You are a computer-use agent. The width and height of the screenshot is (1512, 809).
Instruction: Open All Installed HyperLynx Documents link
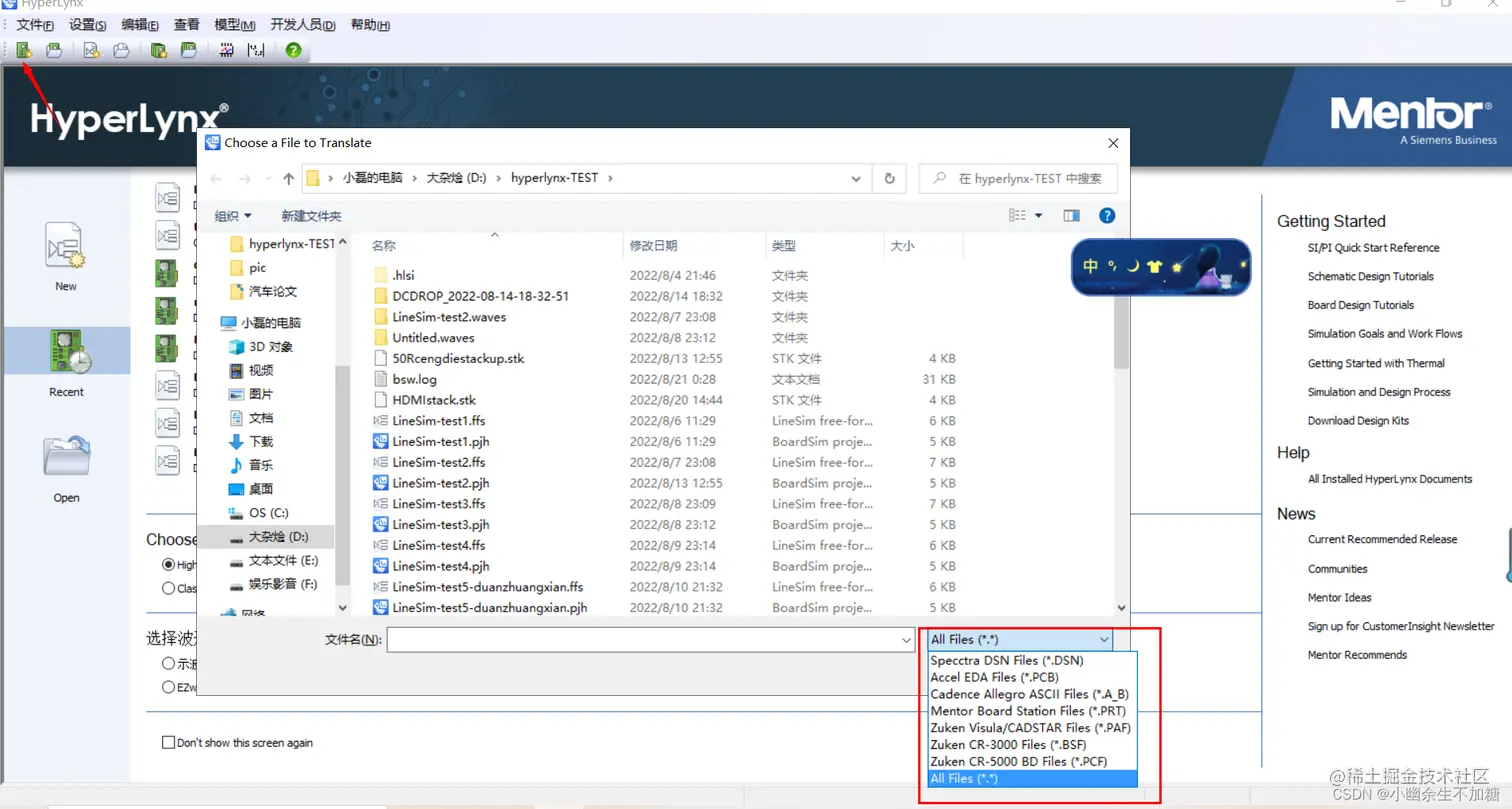click(1390, 479)
